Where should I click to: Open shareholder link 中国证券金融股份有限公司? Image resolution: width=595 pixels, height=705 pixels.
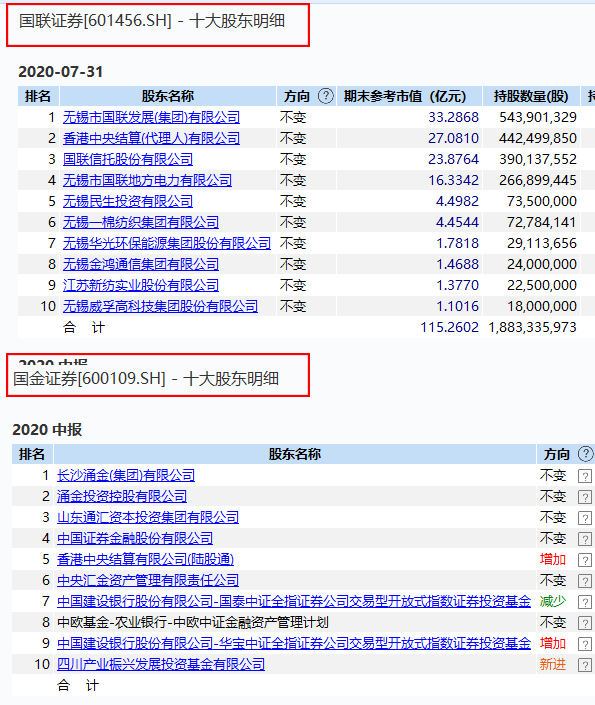tap(135, 538)
